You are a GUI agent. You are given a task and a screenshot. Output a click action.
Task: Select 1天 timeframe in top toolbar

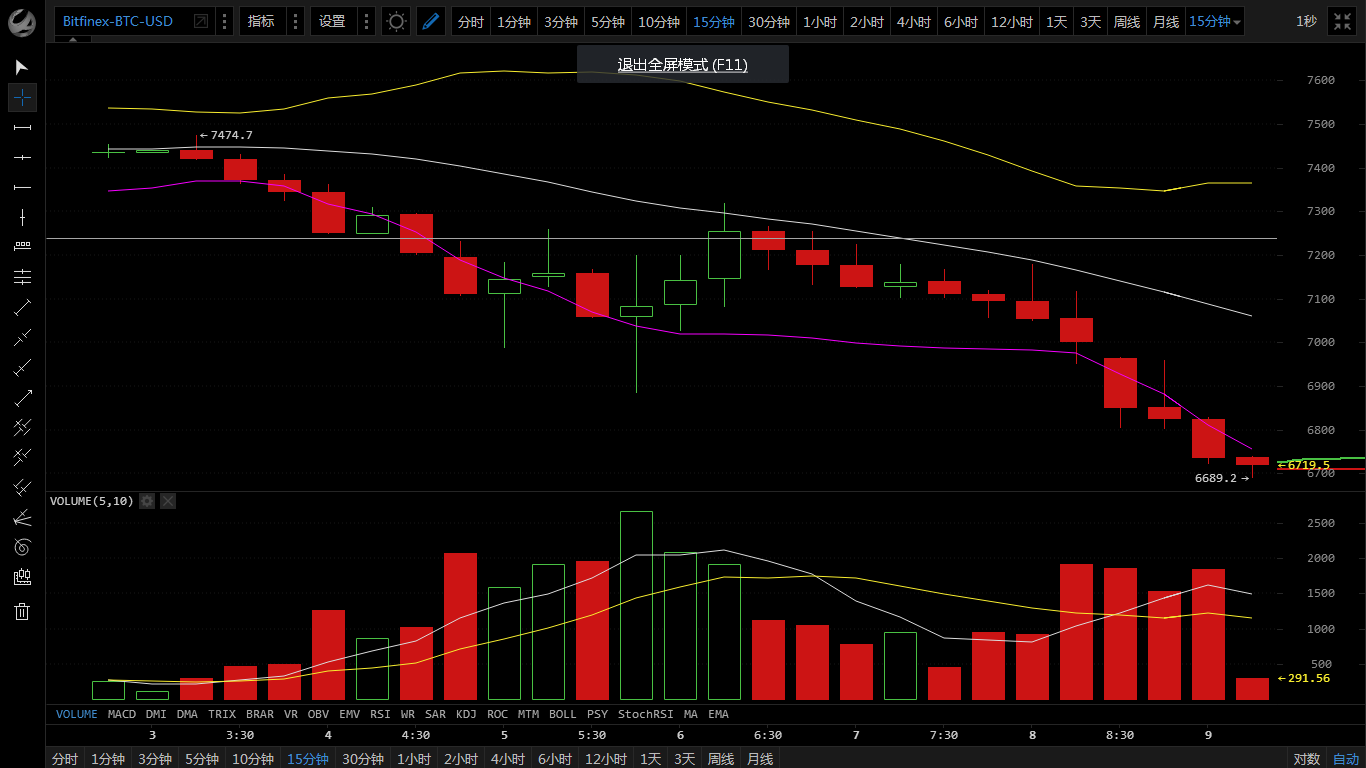[x=1057, y=21]
